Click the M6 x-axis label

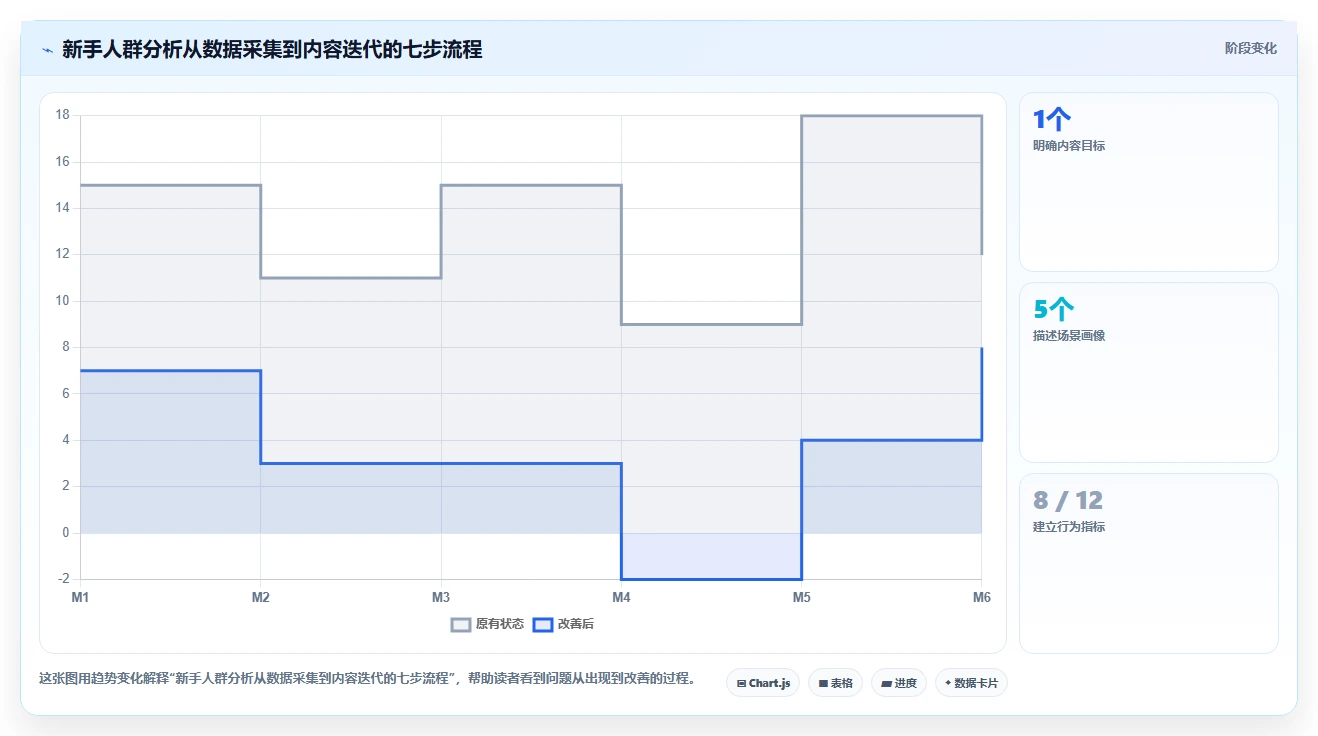point(981,597)
